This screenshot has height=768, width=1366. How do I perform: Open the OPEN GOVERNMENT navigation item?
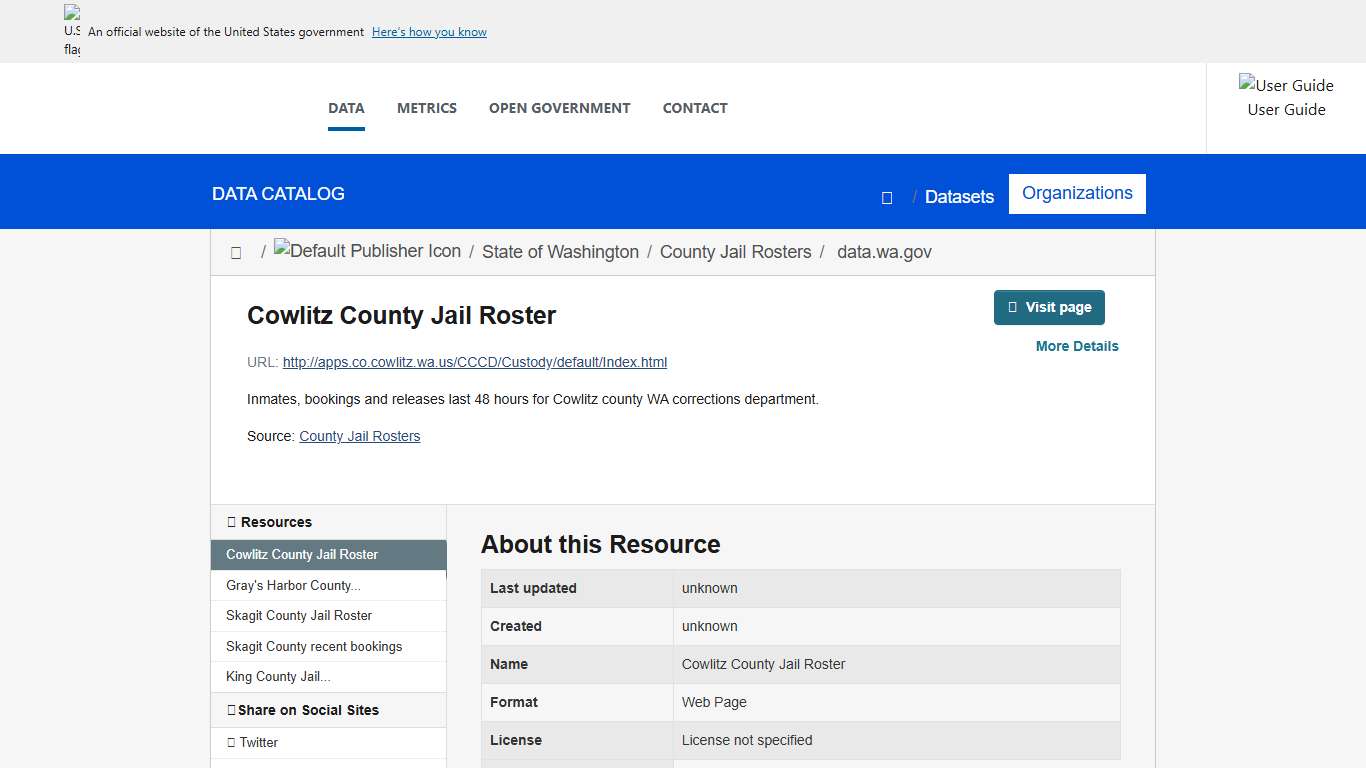[x=559, y=108]
